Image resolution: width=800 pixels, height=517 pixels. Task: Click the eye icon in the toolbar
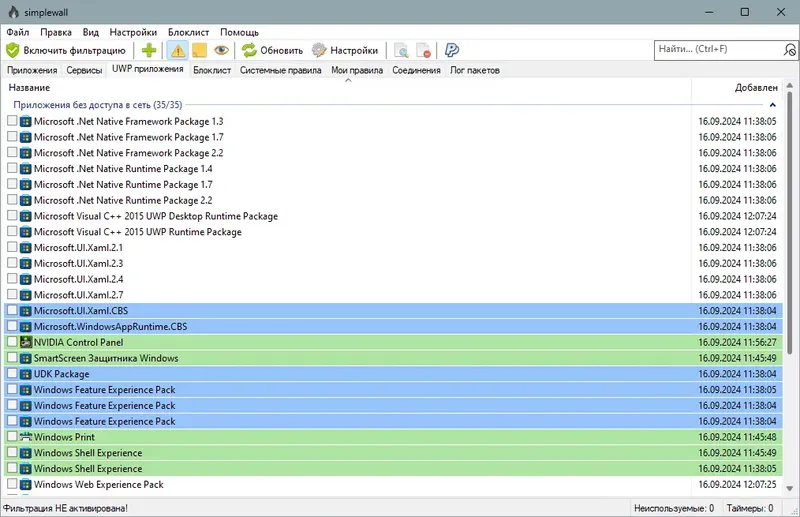[x=221, y=50]
